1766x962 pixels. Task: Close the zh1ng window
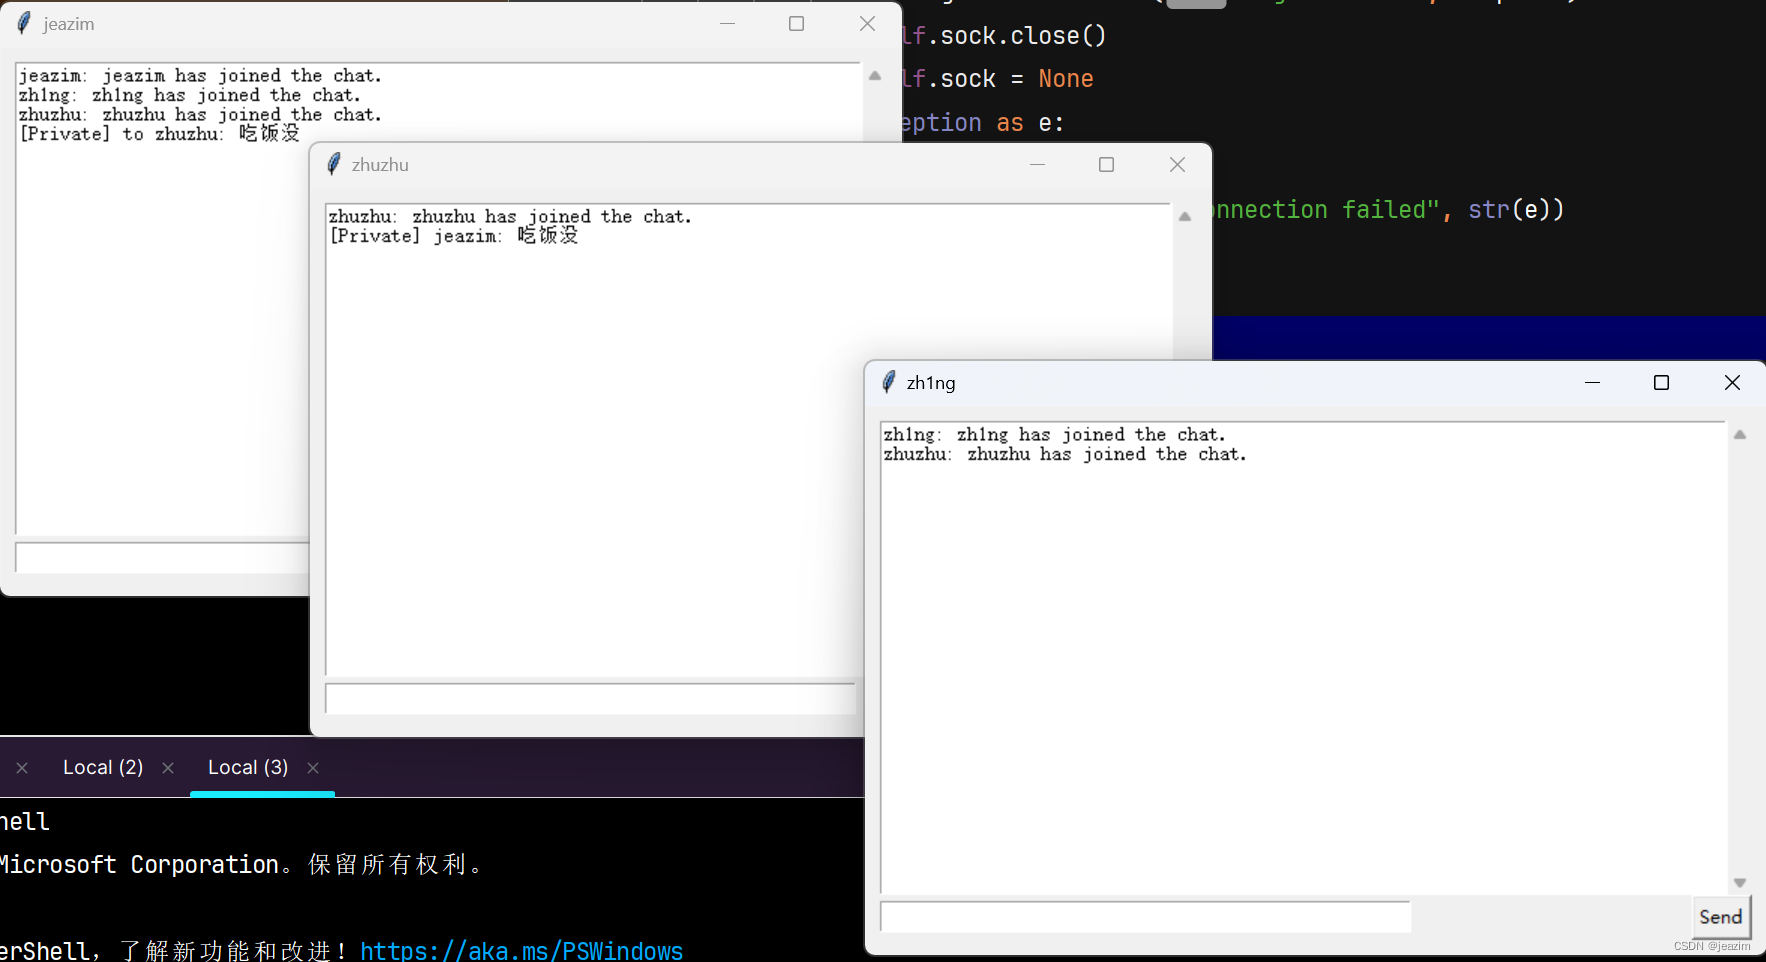[x=1732, y=382]
